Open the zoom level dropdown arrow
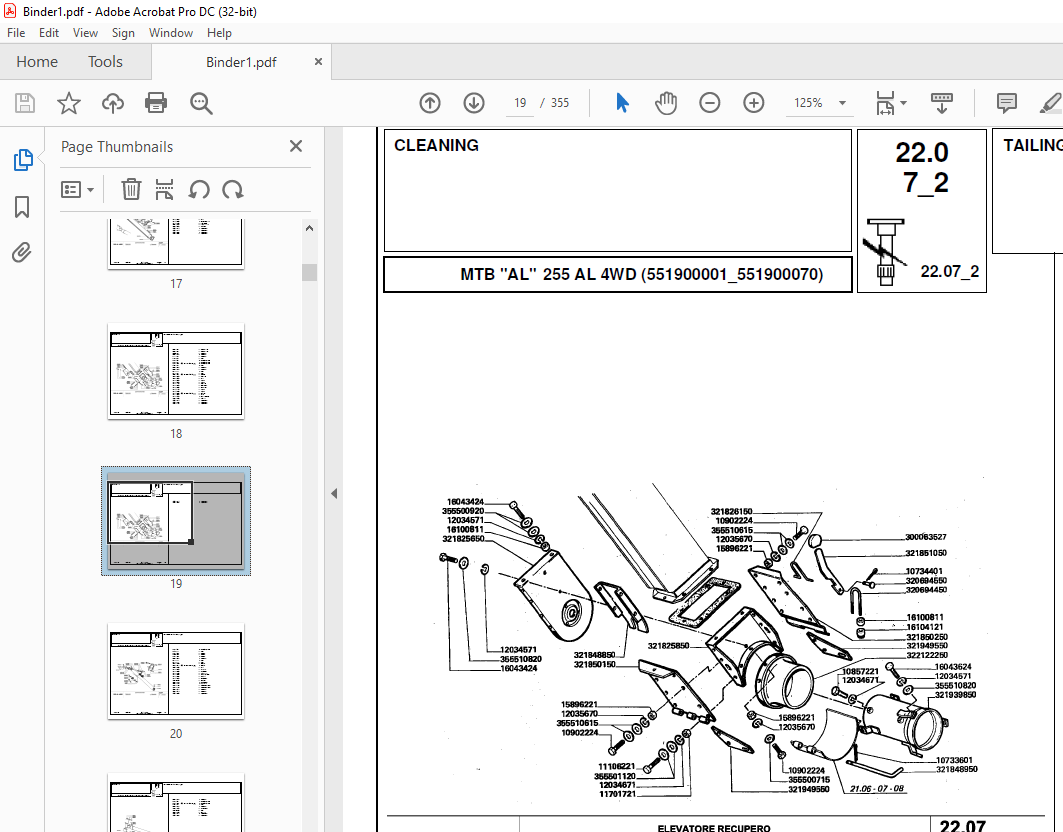Screen dimensions: 1063x832 click(x=842, y=103)
